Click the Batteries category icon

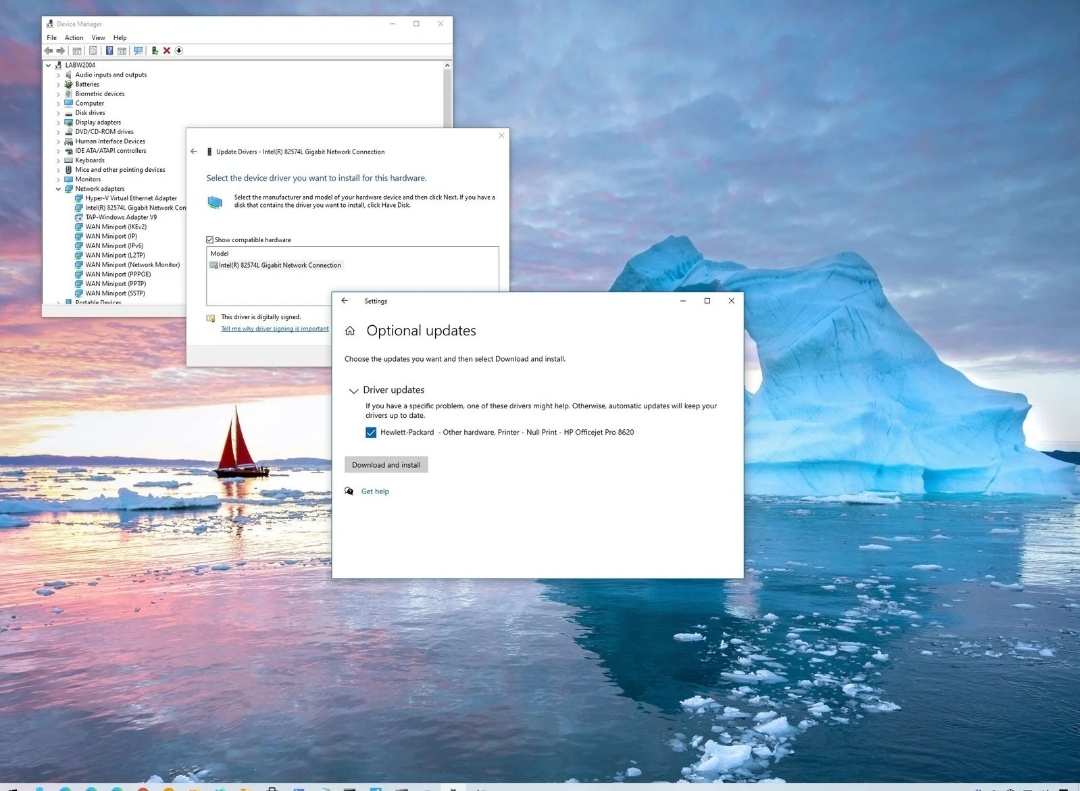[69, 84]
